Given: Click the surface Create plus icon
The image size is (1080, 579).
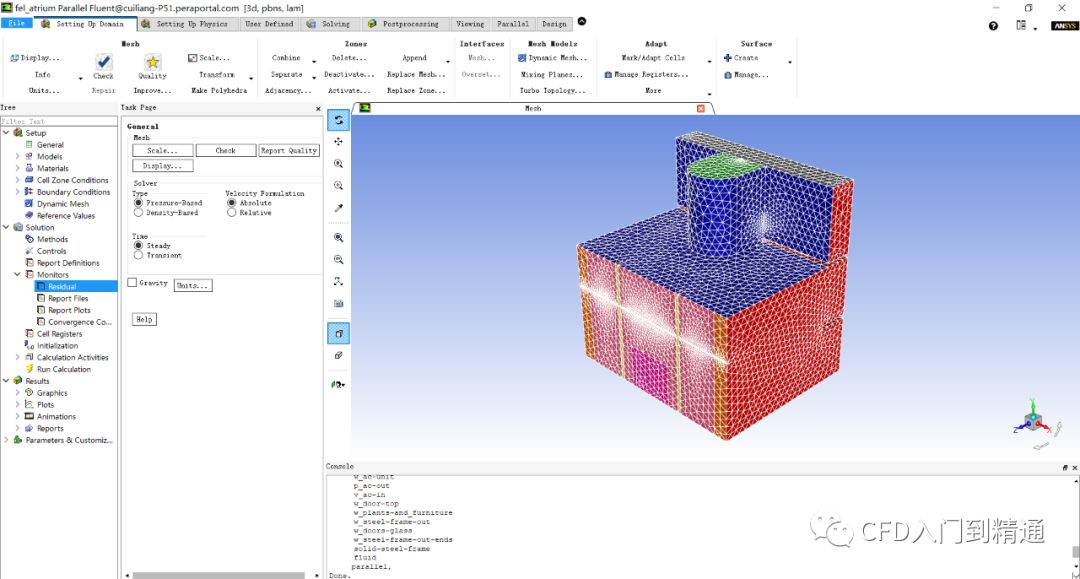Looking at the screenshot, I should click(727, 58).
